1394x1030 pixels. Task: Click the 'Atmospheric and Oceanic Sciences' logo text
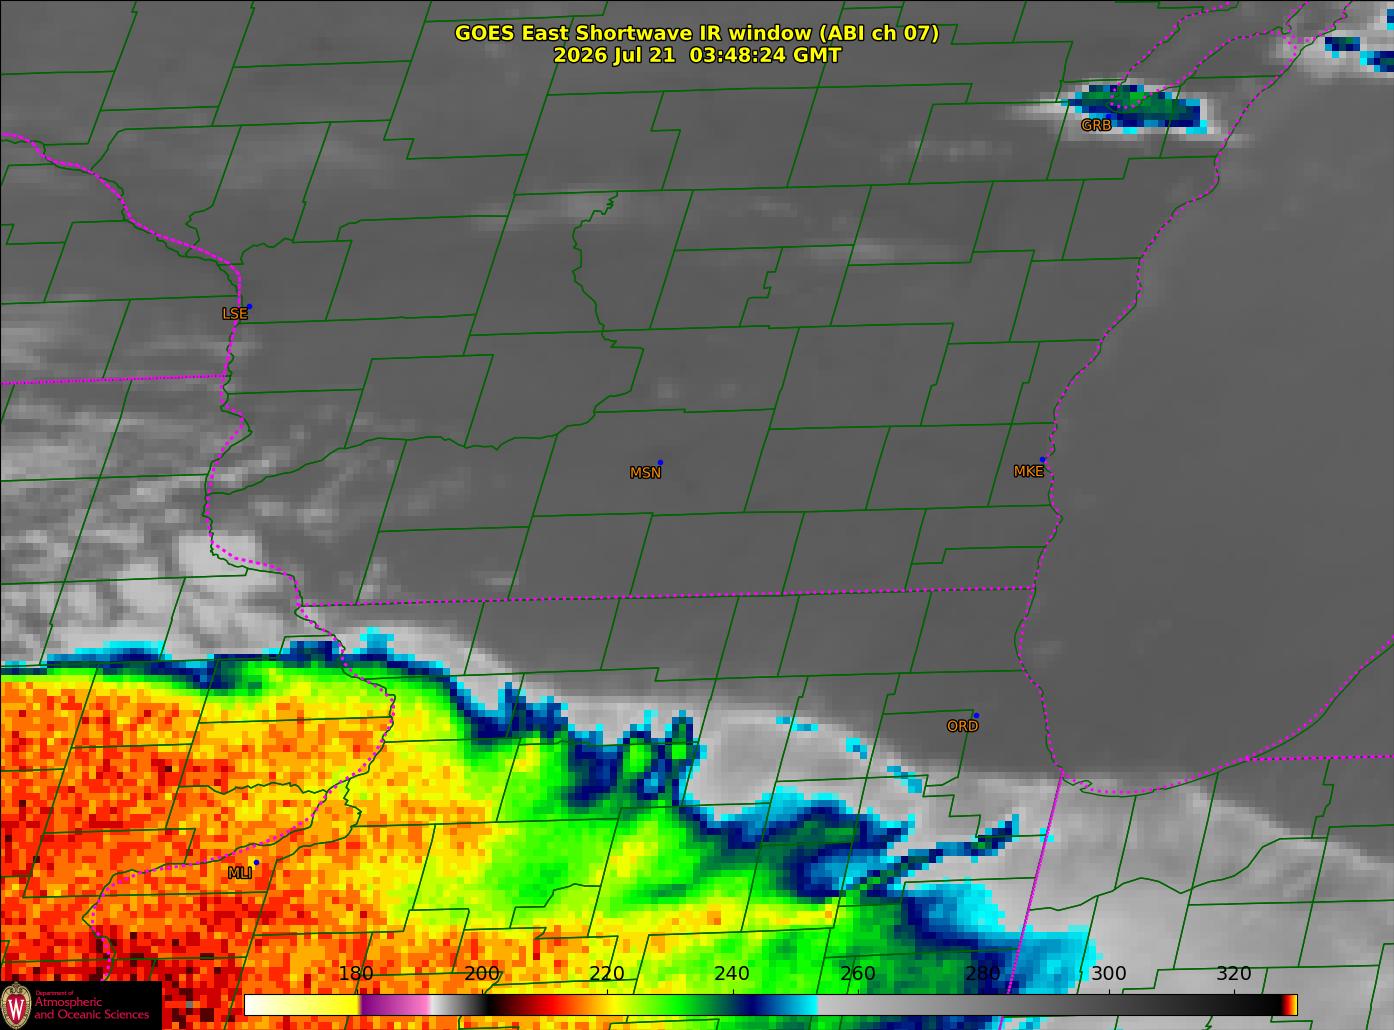[x=92, y=1008]
